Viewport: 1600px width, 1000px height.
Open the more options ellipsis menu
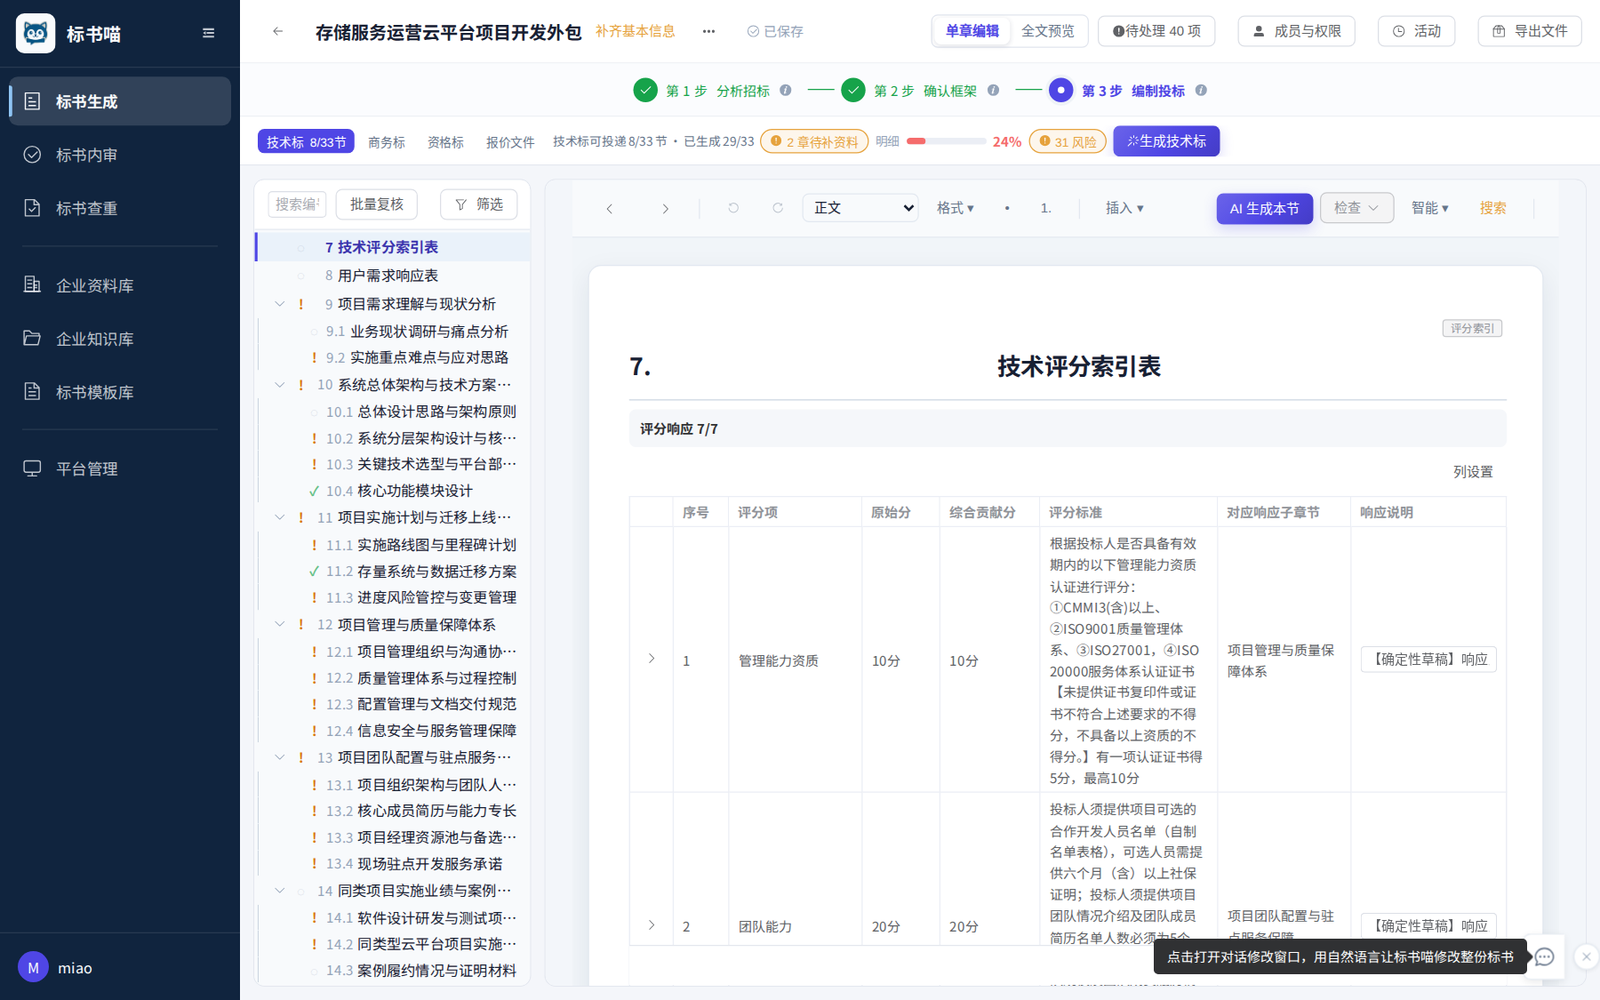coord(708,31)
